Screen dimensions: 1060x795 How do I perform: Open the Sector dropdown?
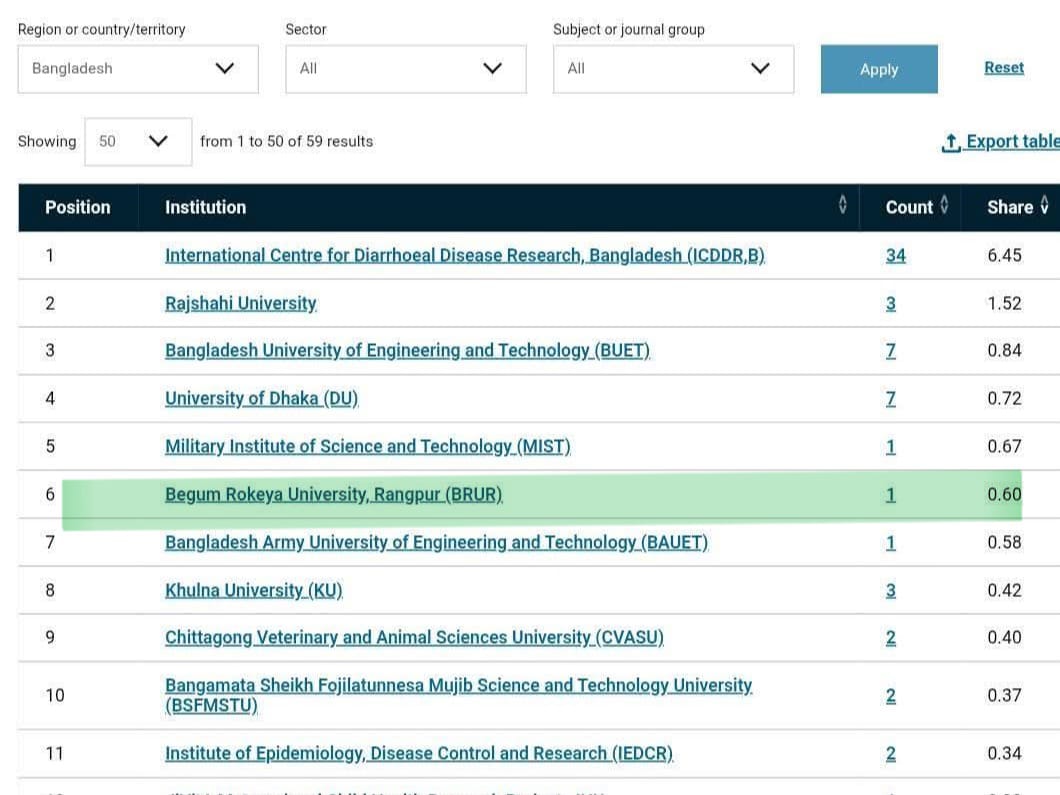click(x=406, y=69)
